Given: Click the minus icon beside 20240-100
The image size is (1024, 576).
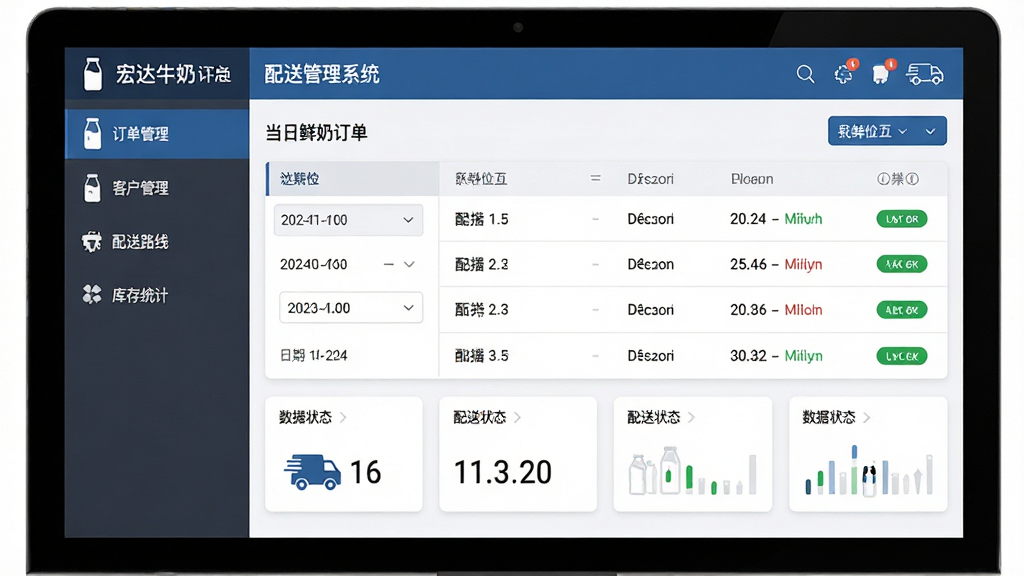Looking at the screenshot, I should (389, 264).
